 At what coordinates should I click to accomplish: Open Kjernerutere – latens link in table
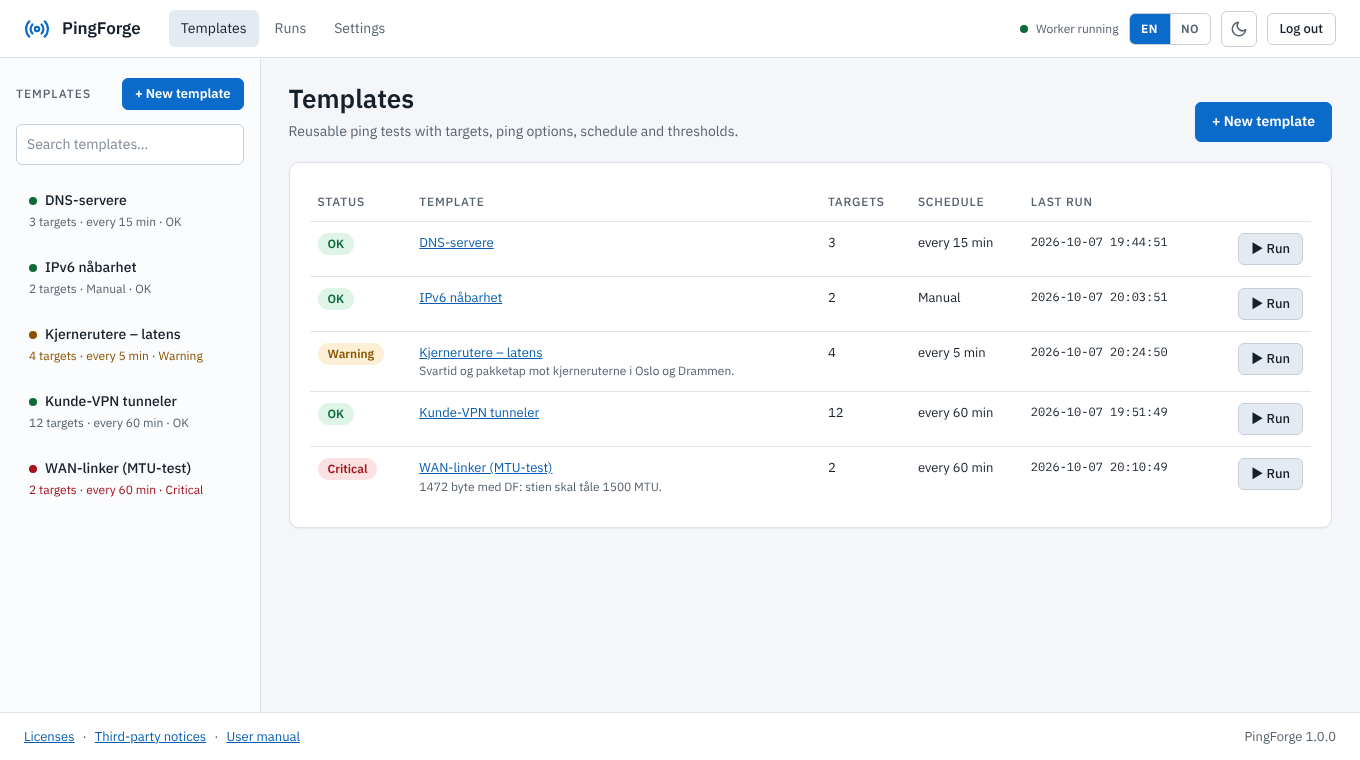481,353
